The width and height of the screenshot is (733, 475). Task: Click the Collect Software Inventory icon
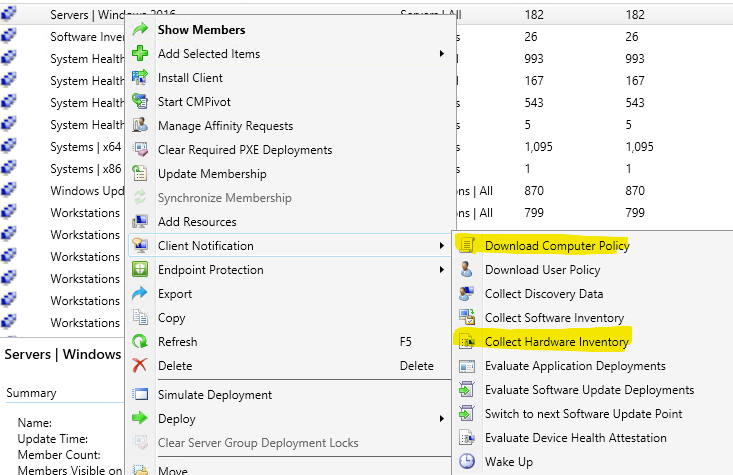(x=467, y=317)
